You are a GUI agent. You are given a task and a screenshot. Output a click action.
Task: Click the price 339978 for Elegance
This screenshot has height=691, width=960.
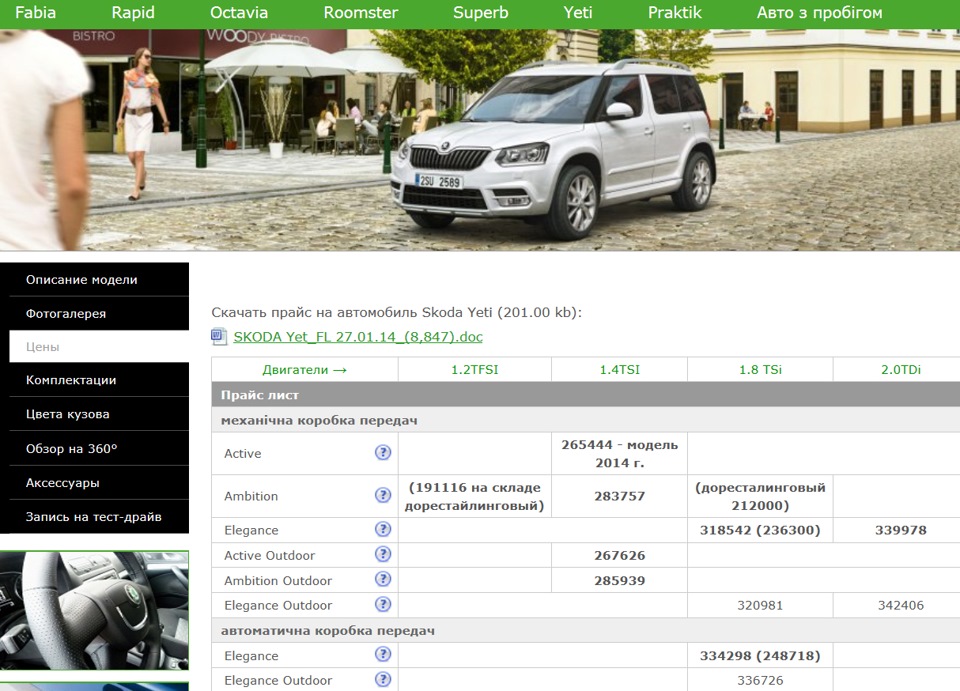pyautogui.click(x=901, y=530)
